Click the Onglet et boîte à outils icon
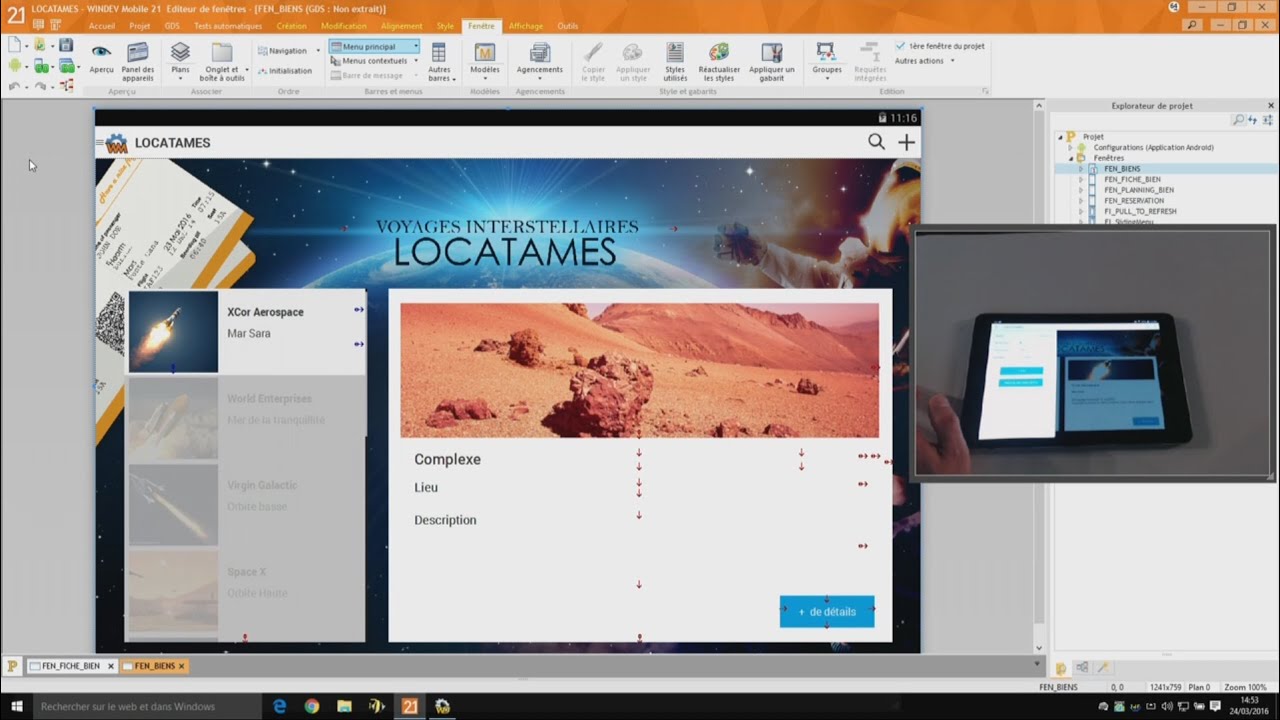The width and height of the screenshot is (1280, 720). pyautogui.click(x=222, y=51)
